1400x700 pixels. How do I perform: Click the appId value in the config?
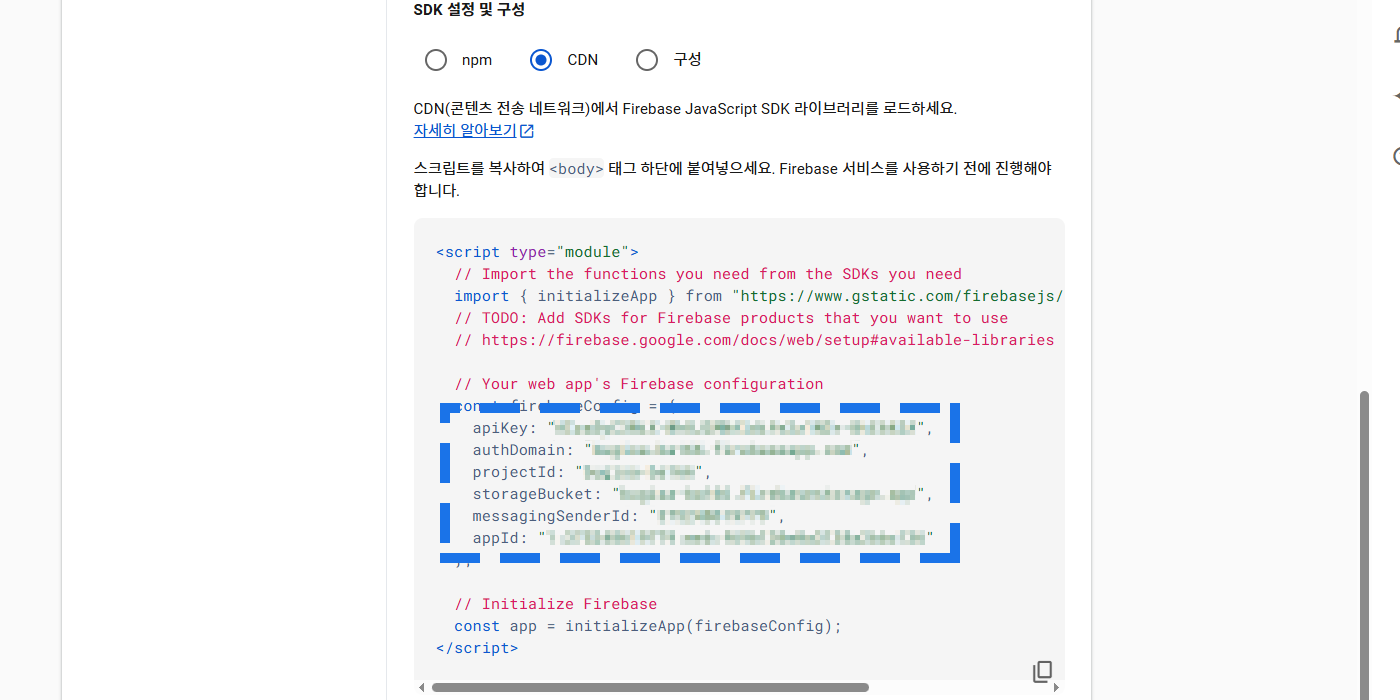point(735,538)
